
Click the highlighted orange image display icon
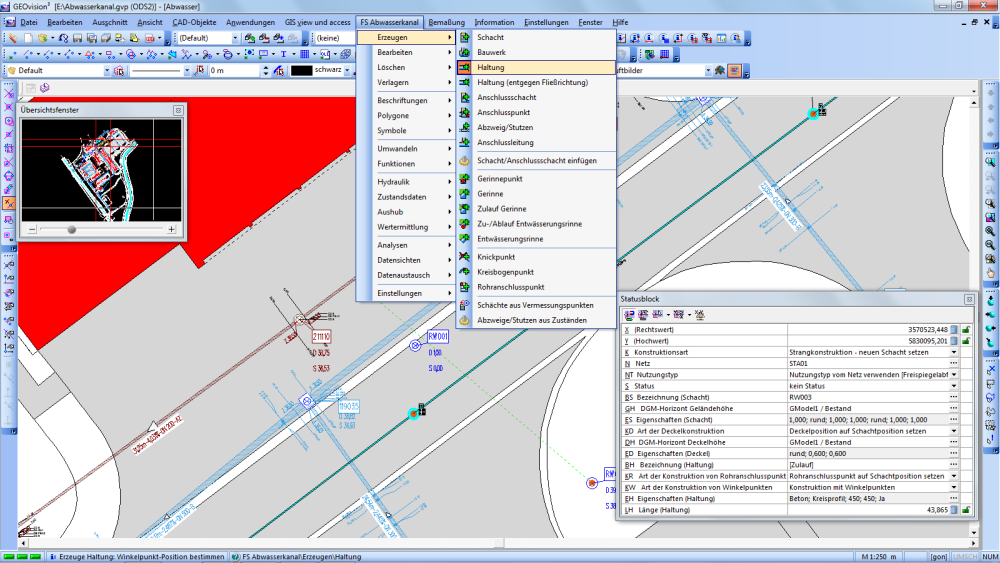734,71
